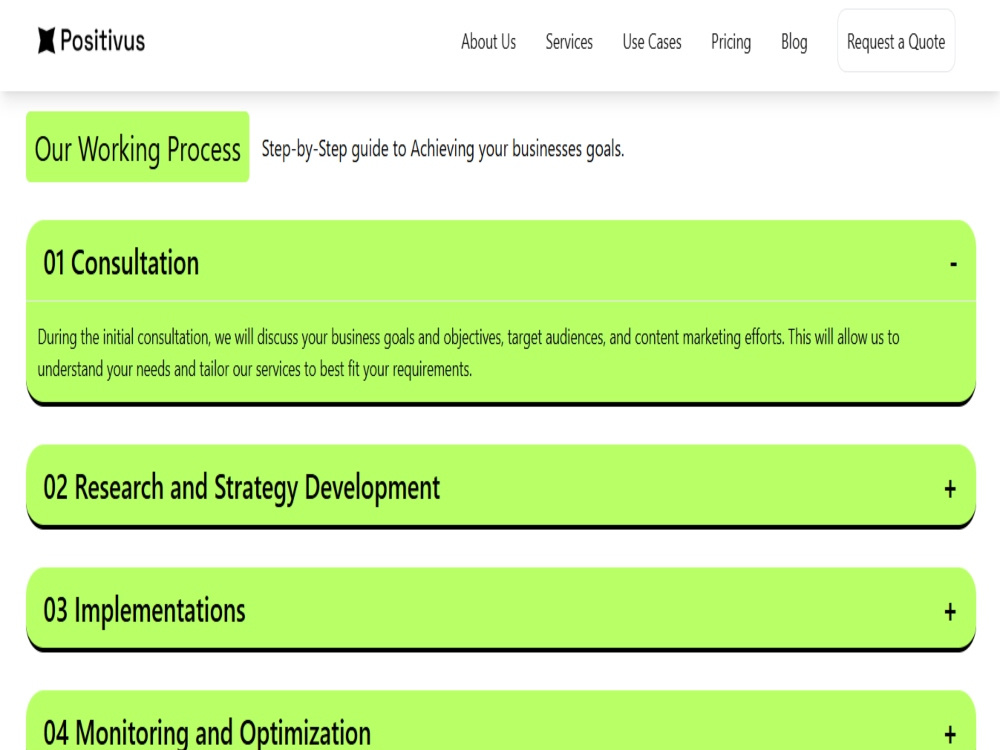Click the Positivus brand name text

pyautogui.click(x=103, y=41)
